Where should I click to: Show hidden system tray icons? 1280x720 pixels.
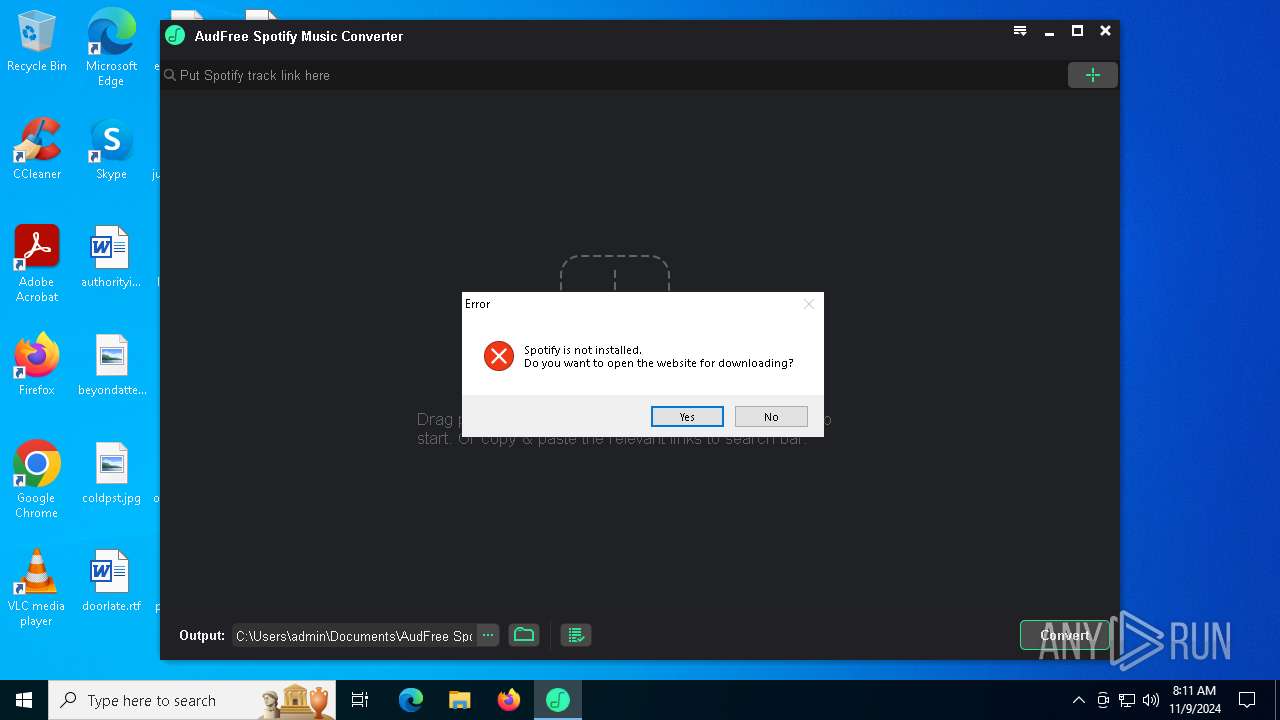click(x=1078, y=700)
